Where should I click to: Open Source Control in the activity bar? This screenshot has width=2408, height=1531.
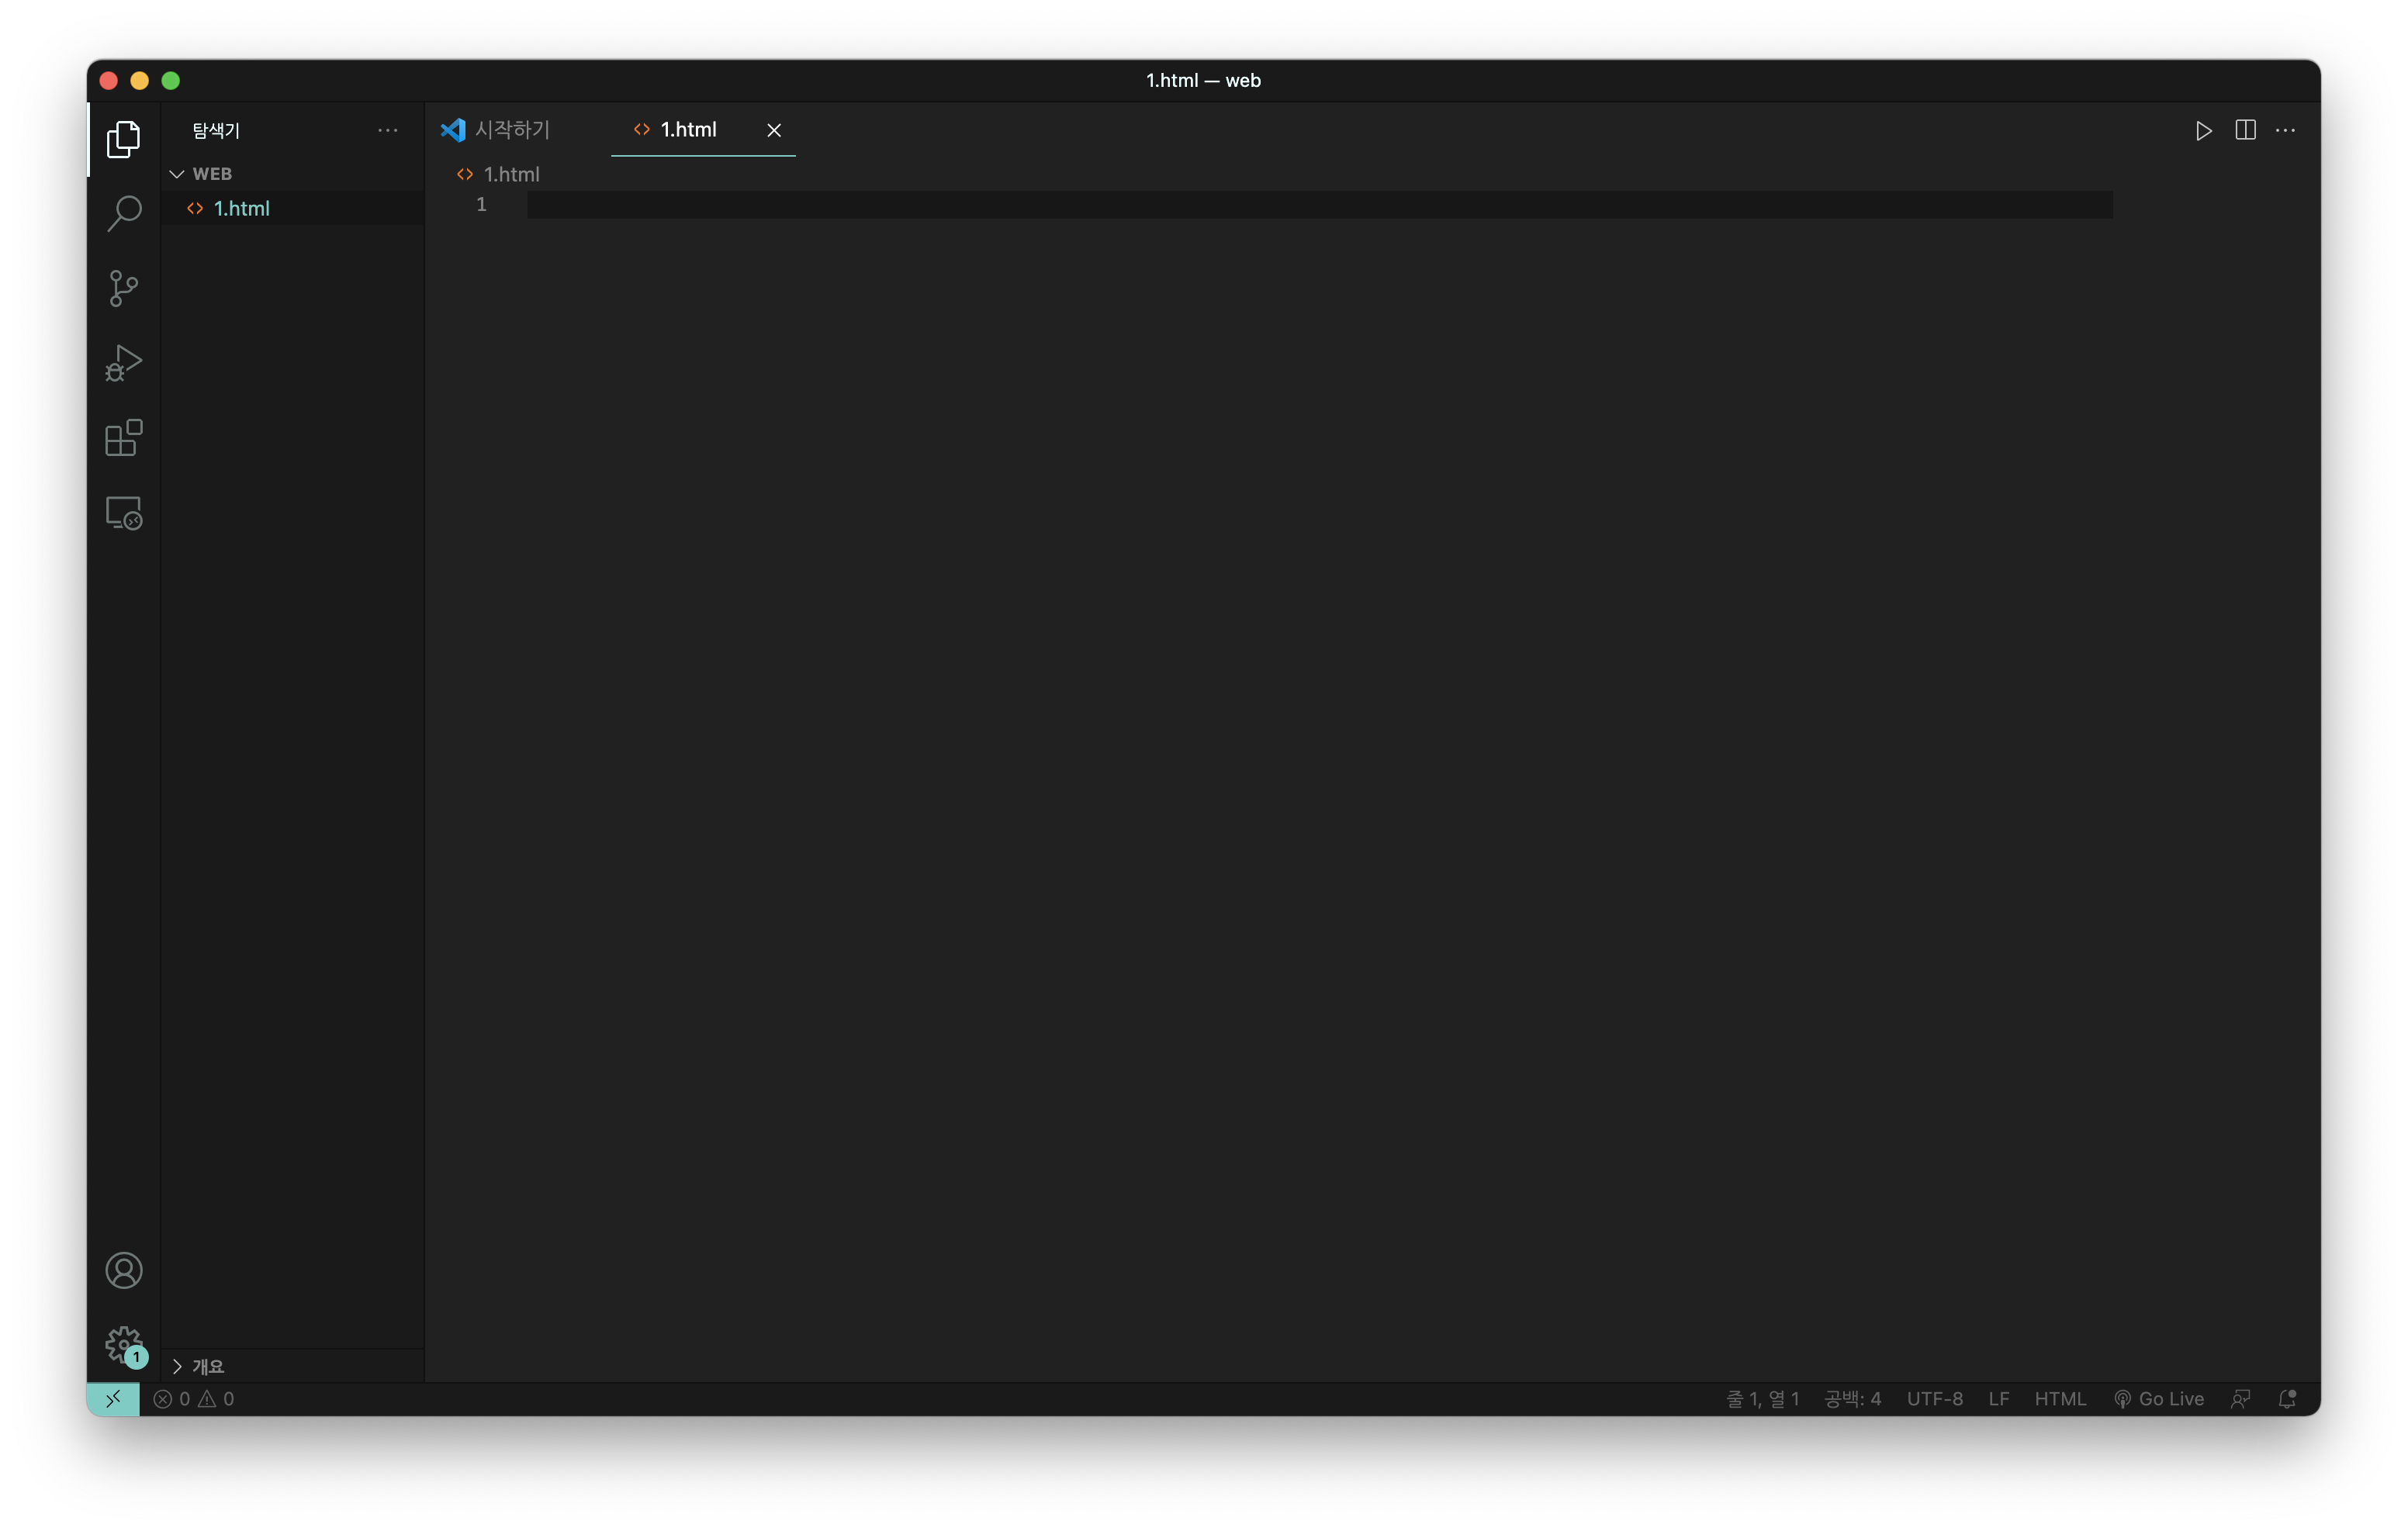pos(124,288)
